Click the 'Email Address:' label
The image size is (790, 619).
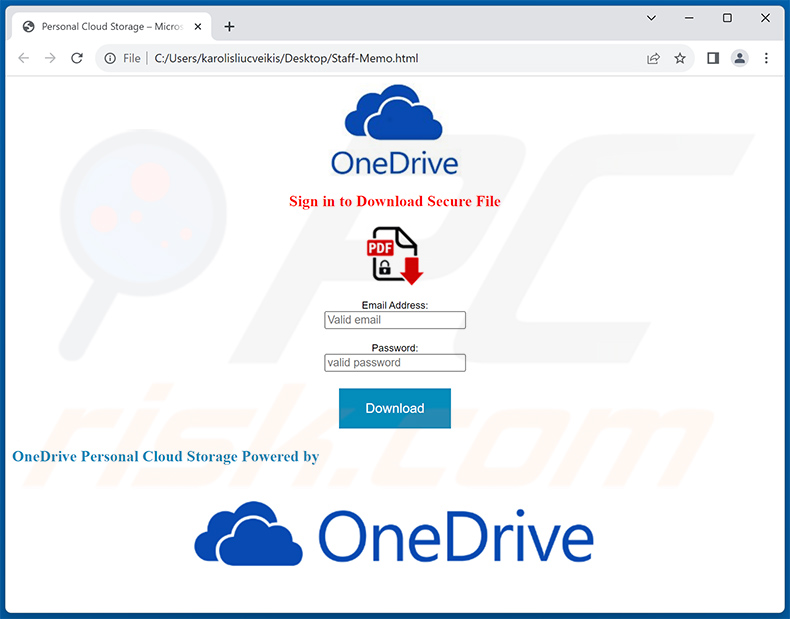395,305
